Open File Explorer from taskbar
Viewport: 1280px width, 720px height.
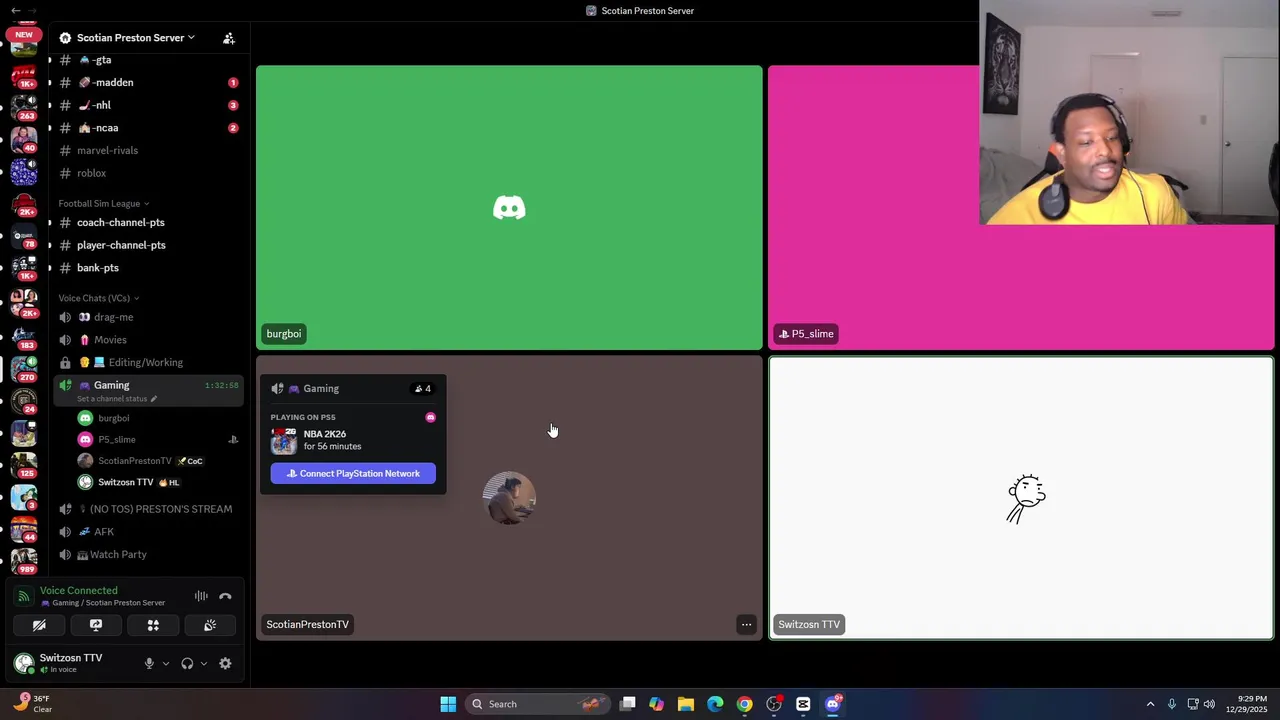point(686,704)
